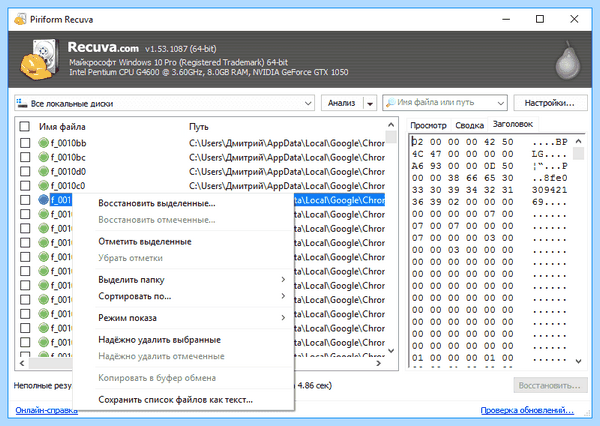The width and height of the screenshot is (600, 426).
Task: Click the hex view scrollbar down arrow
Action: point(579,361)
